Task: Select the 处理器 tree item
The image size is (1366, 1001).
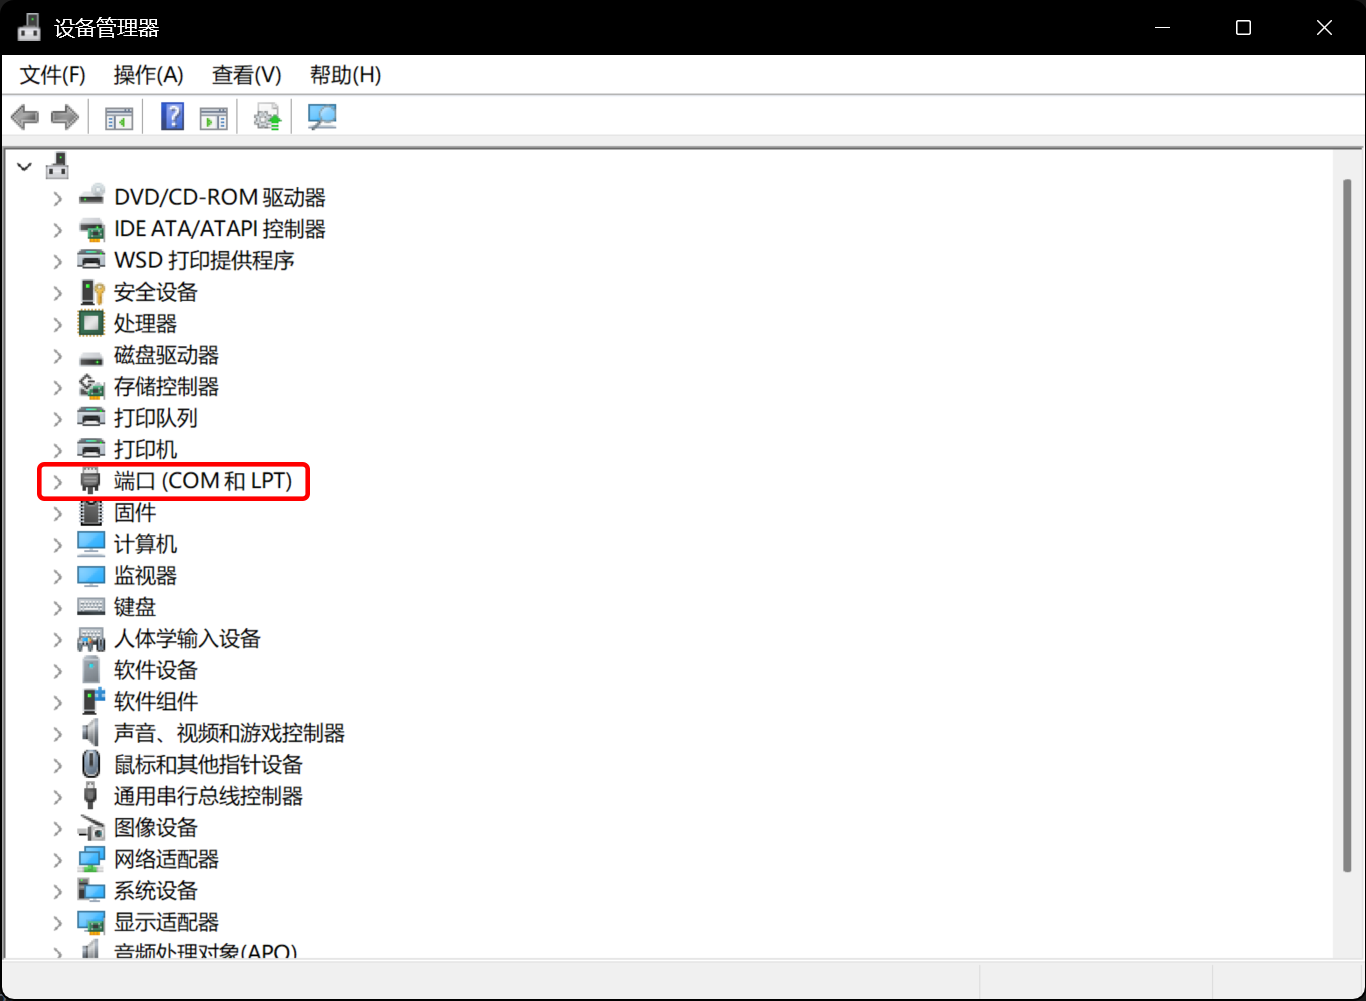Action: 145,324
